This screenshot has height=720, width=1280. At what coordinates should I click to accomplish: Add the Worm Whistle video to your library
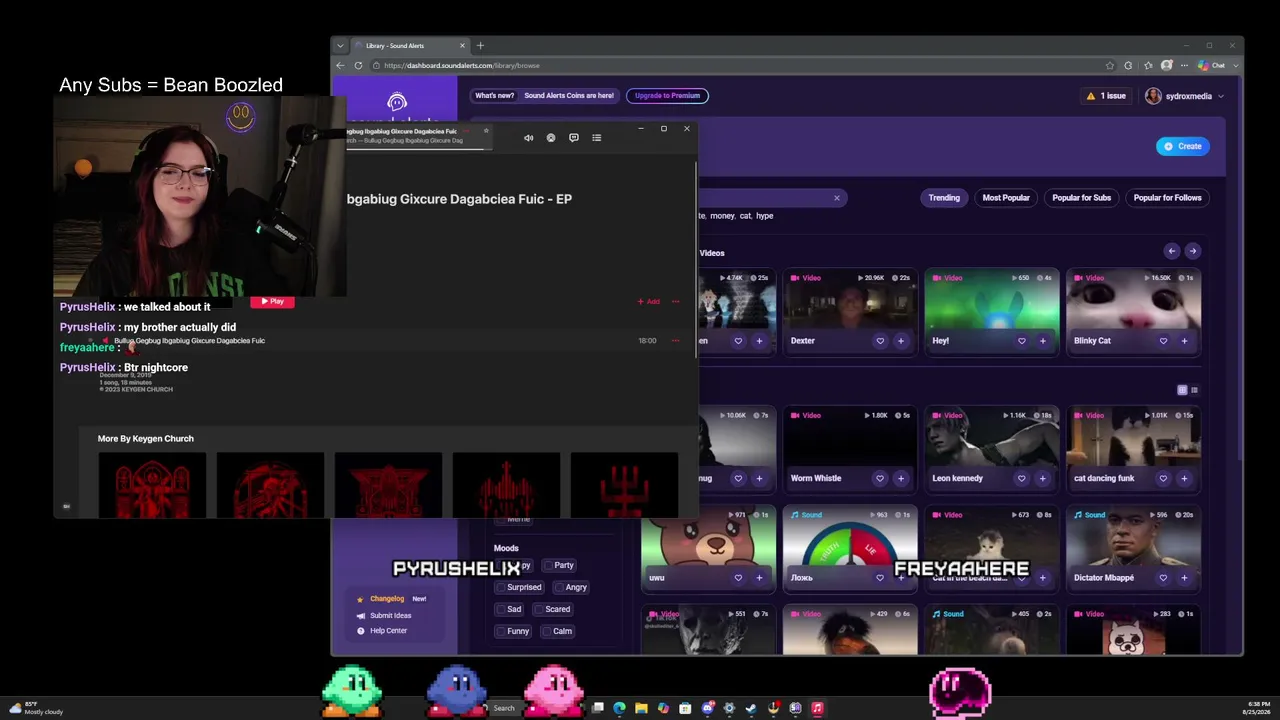coord(901,478)
